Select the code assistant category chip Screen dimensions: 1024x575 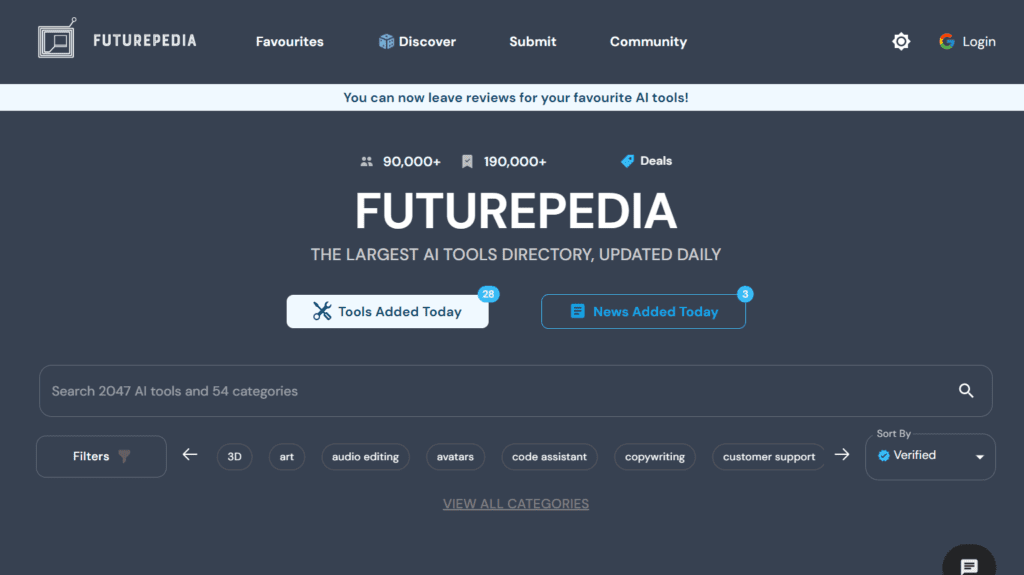pyautogui.click(x=549, y=457)
